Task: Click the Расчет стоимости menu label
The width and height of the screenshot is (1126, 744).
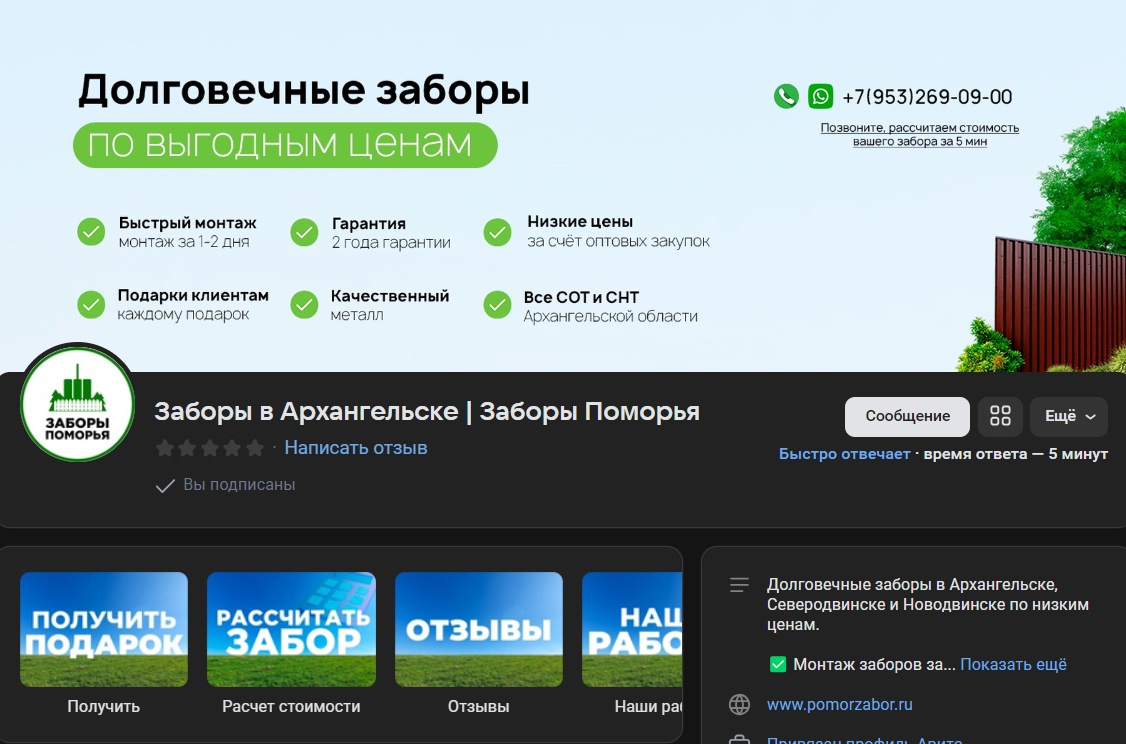Action: click(291, 707)
